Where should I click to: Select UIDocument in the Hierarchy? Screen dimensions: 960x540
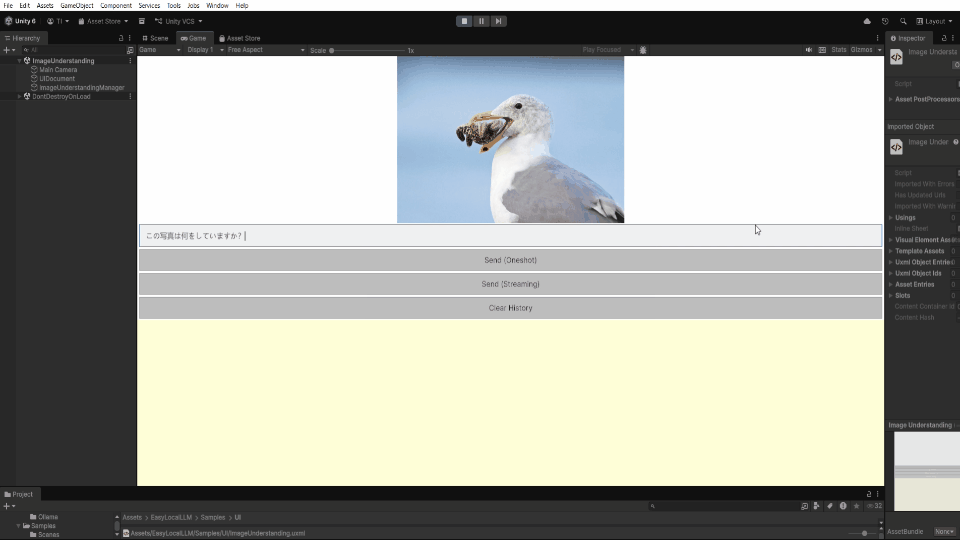(x=57, y=78)
